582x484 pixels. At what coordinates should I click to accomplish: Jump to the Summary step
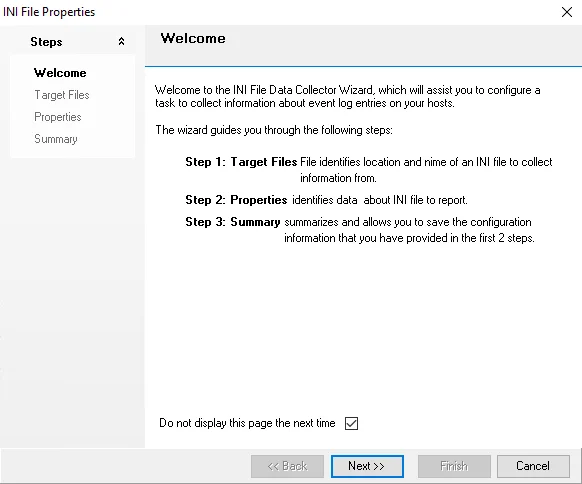pos(56,139)
